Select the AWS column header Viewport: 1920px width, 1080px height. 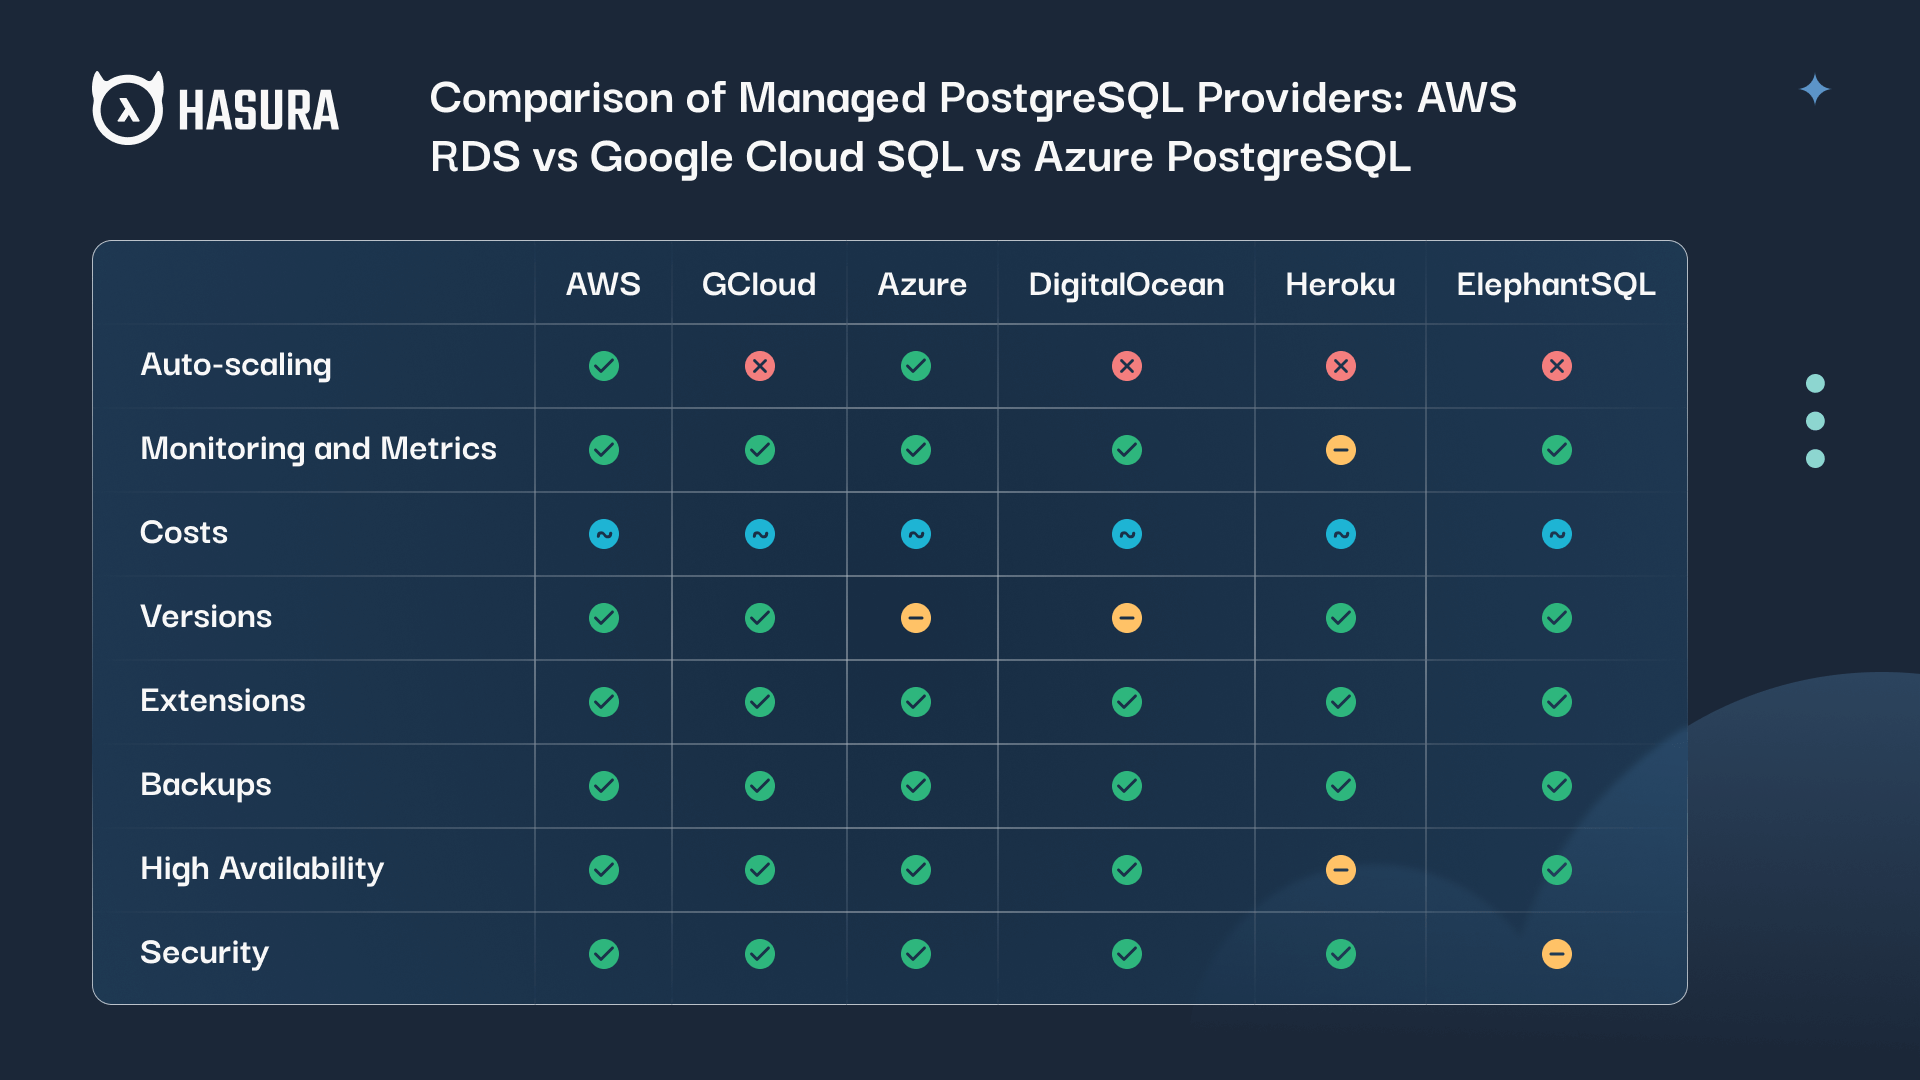603,285
